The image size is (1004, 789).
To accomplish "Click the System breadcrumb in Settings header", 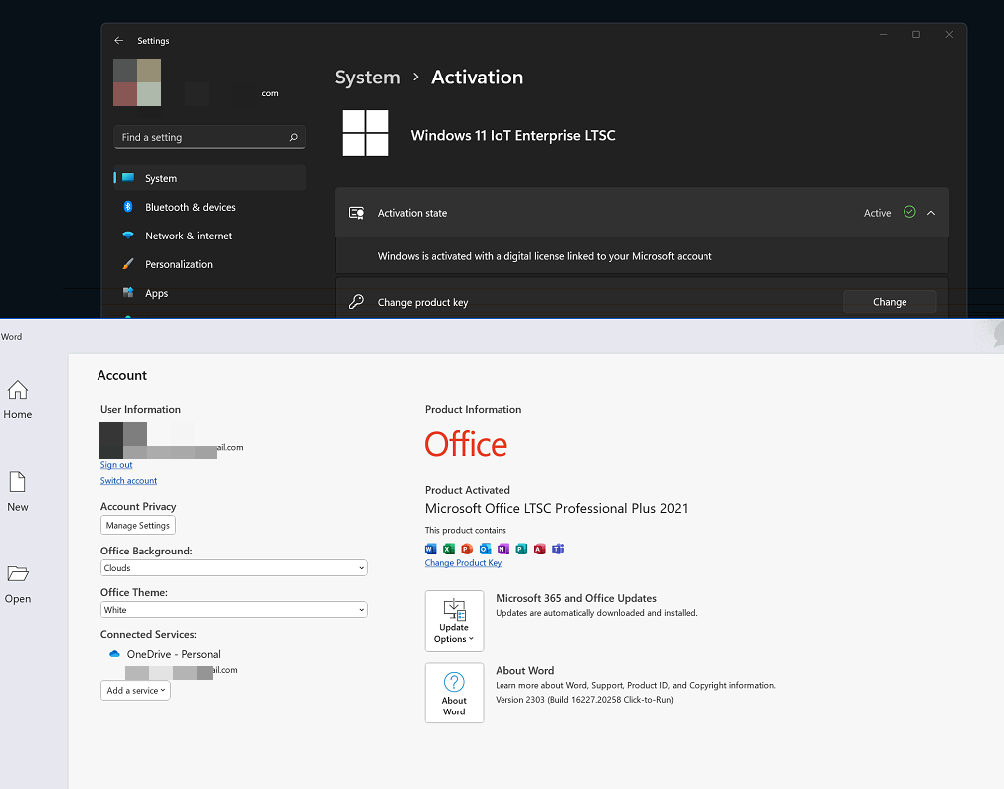I will click(368, 77).
